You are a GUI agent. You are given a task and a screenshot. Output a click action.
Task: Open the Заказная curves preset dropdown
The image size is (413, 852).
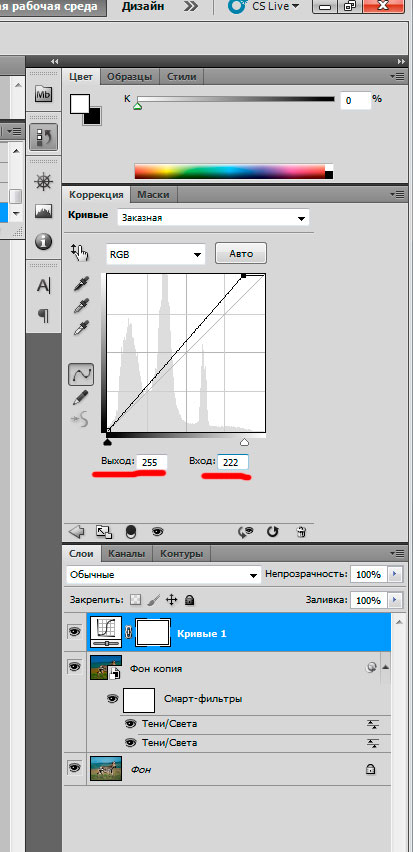[x=213, y=218]
